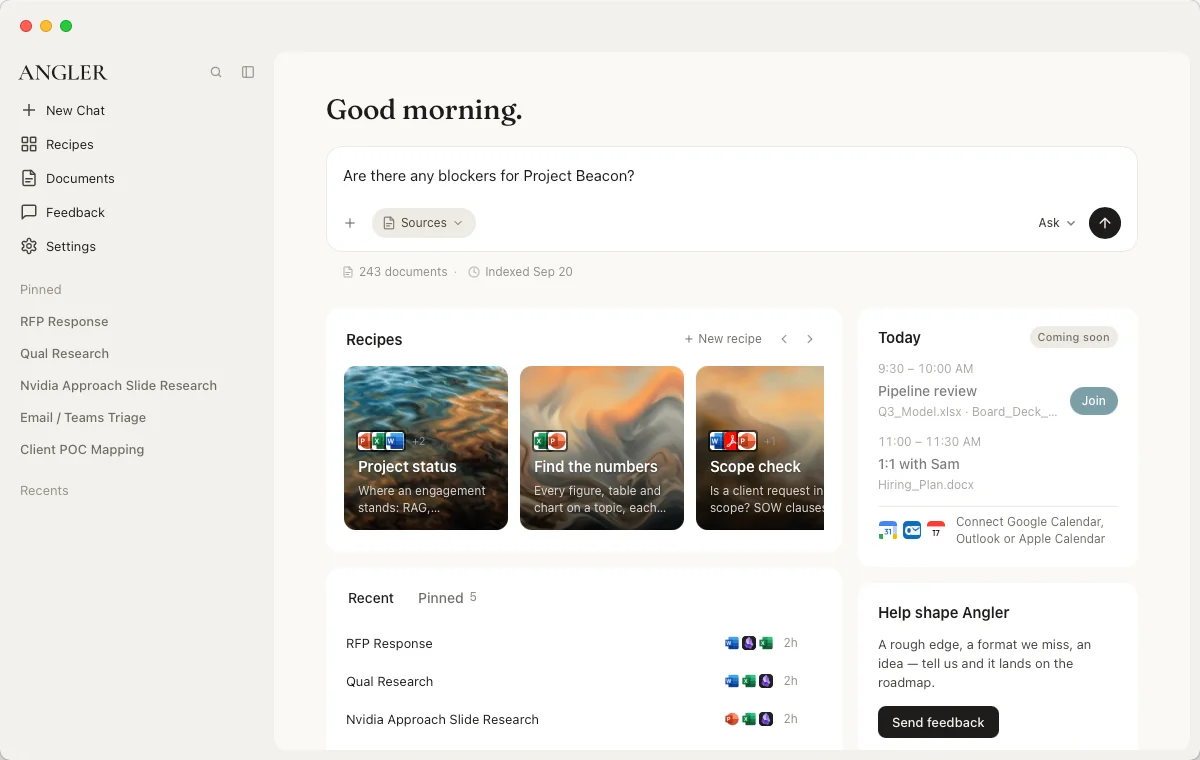Open RFP Response in the Recent list
1200x760 pixels.
pyautogui.click(x=572, y=643)
